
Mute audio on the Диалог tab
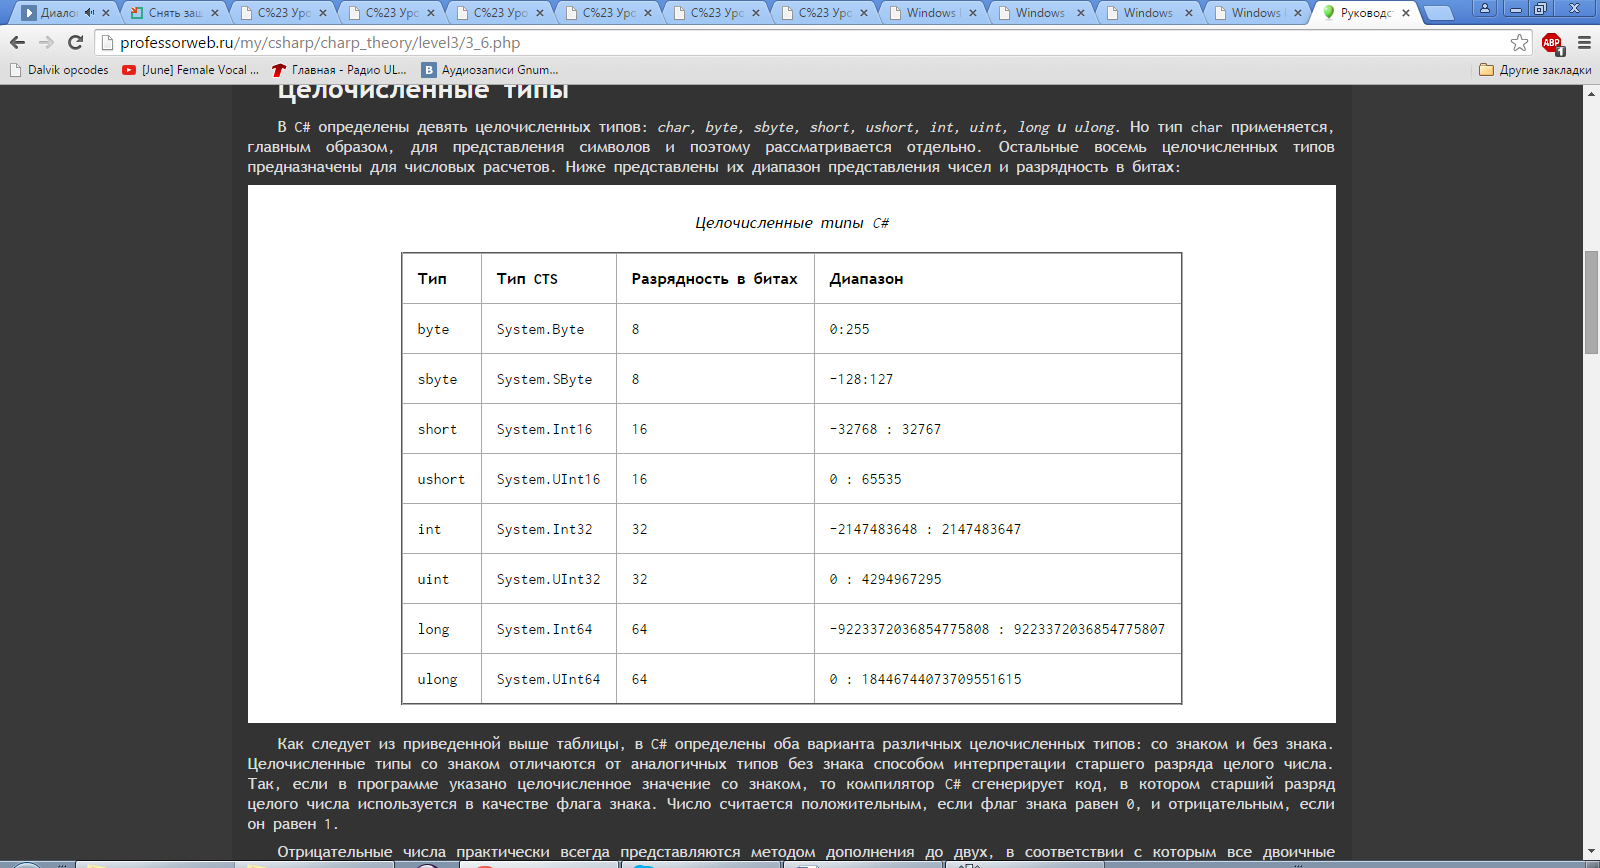point(89,13)
